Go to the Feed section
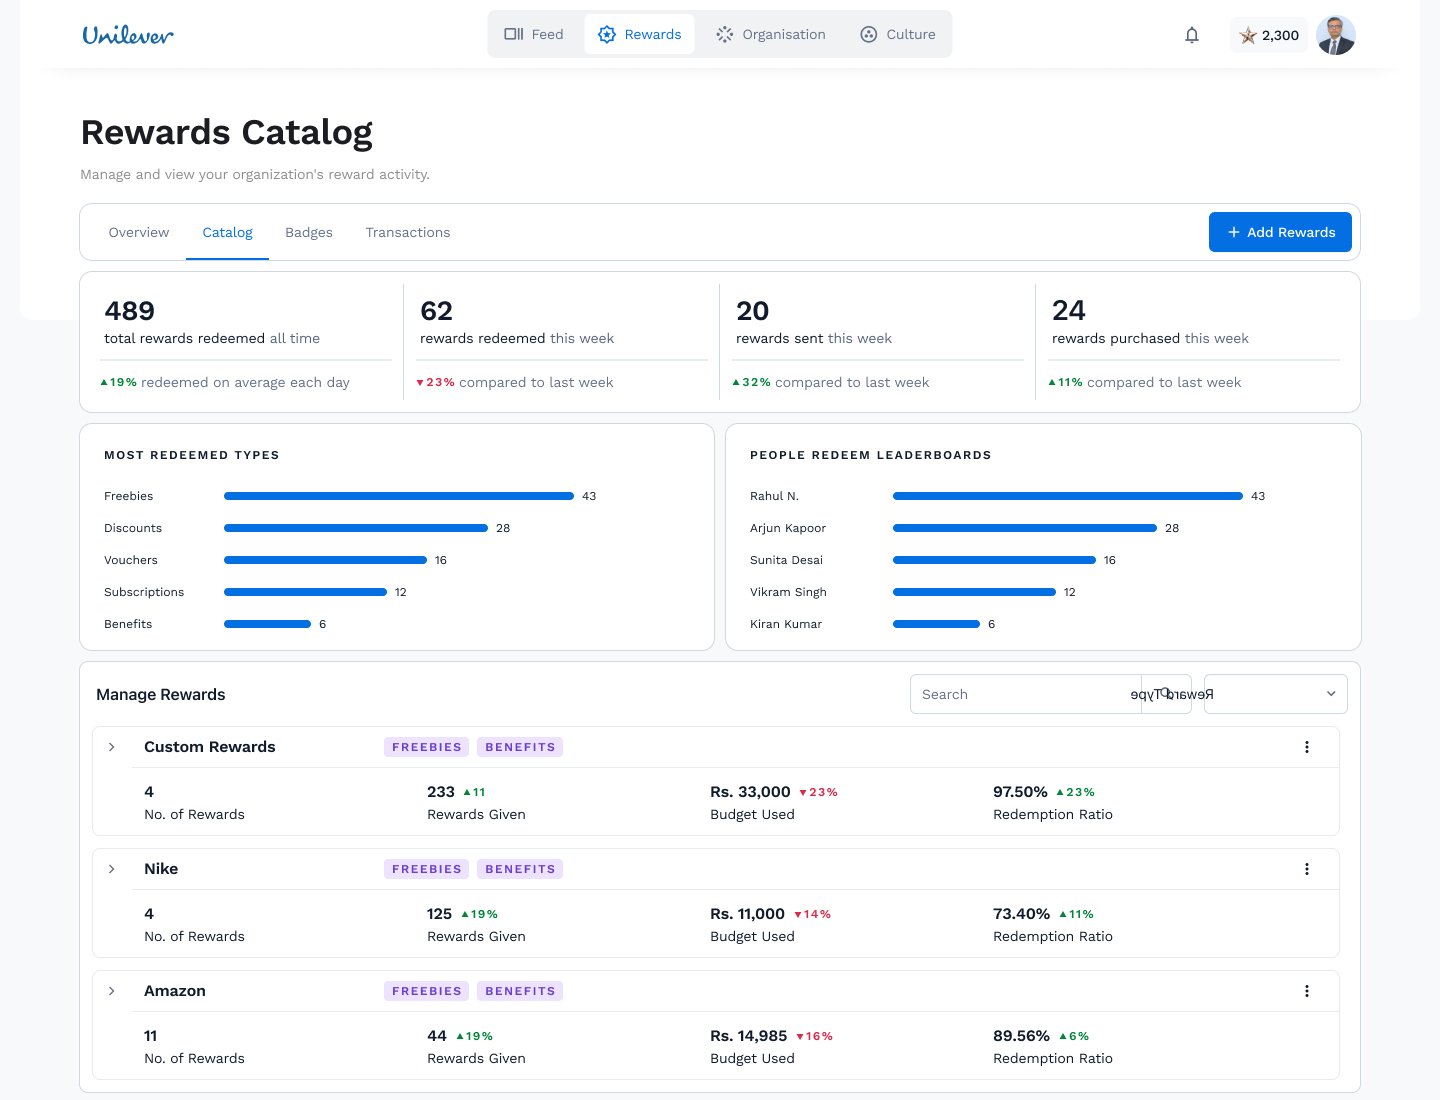 [x=535, y=34]
